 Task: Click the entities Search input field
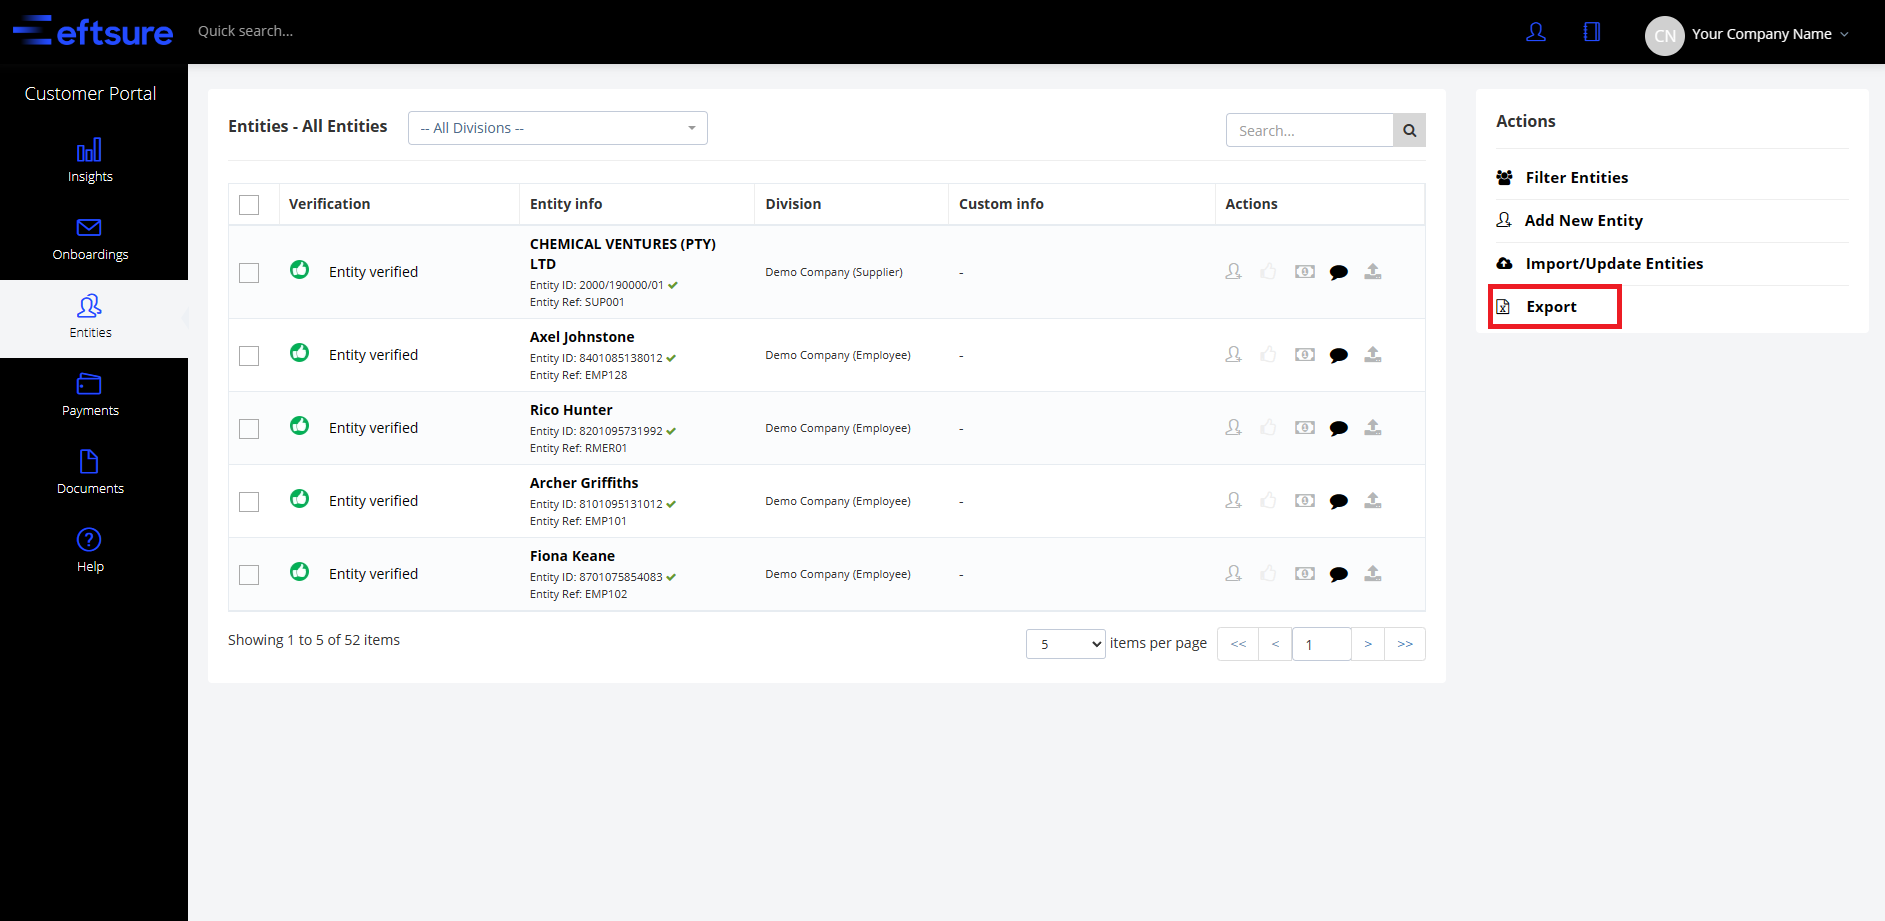[x=1309, y=130]
